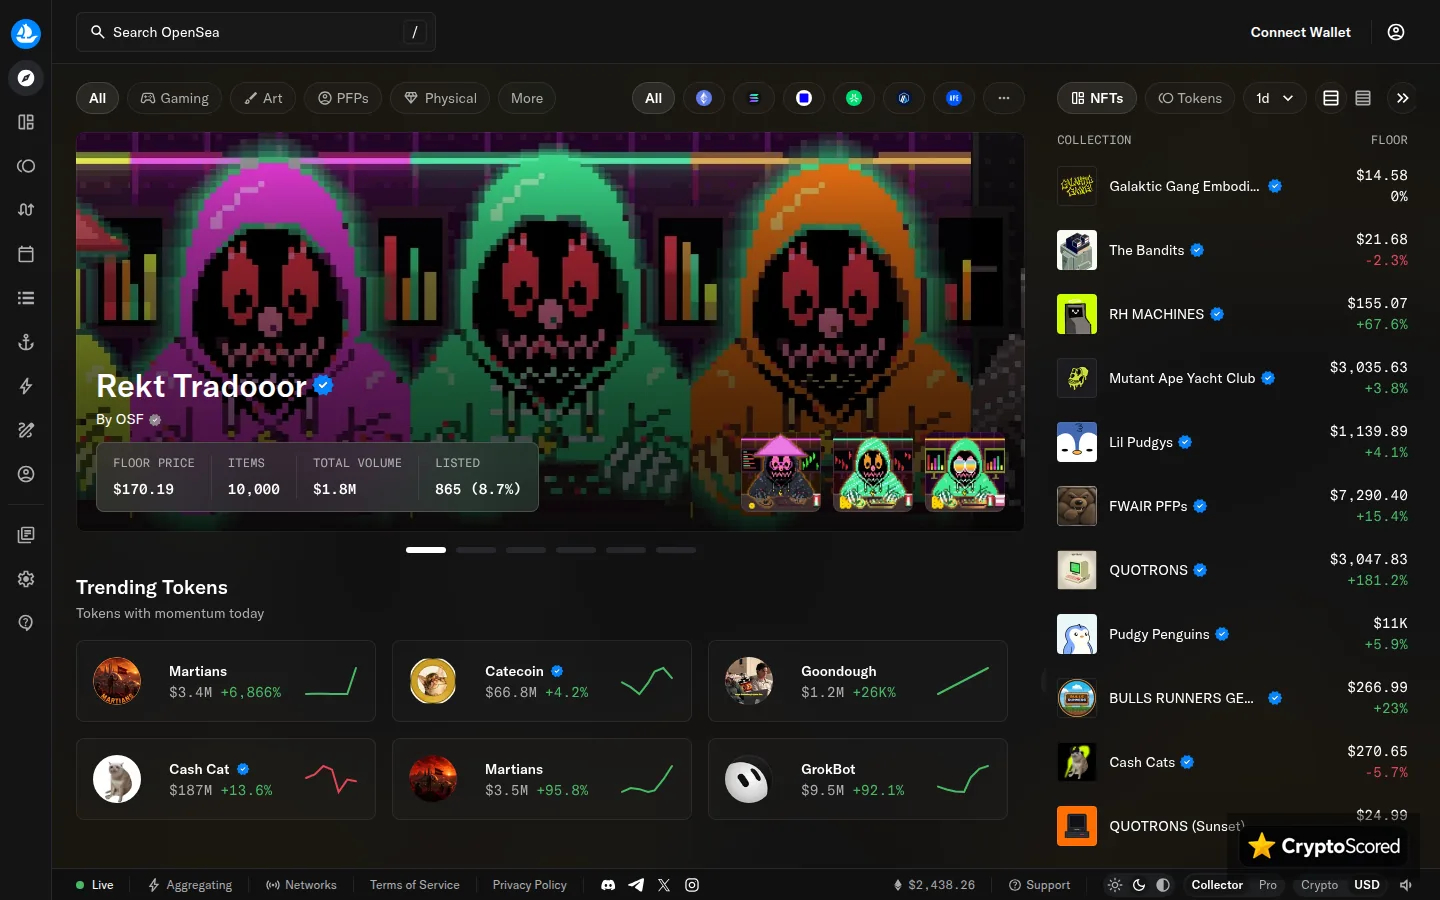Filter by the Ethereum chain icon
Screen dimensions: 1440x900
(x=704, y=98)
